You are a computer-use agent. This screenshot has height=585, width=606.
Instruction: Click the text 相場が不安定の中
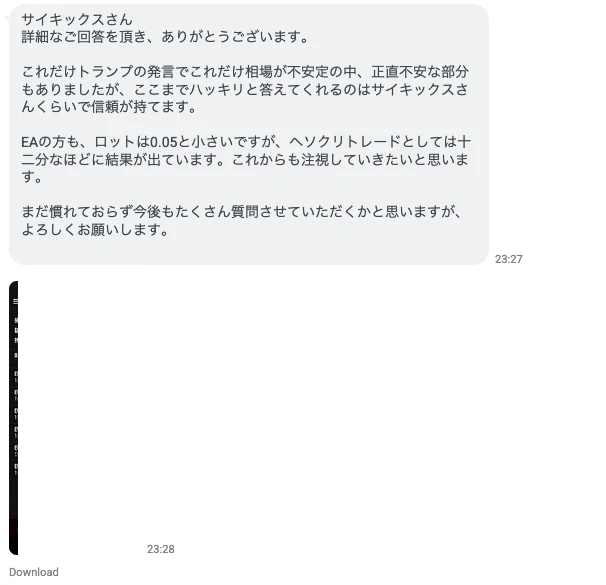pyautogui.click(x=301, y=71)
